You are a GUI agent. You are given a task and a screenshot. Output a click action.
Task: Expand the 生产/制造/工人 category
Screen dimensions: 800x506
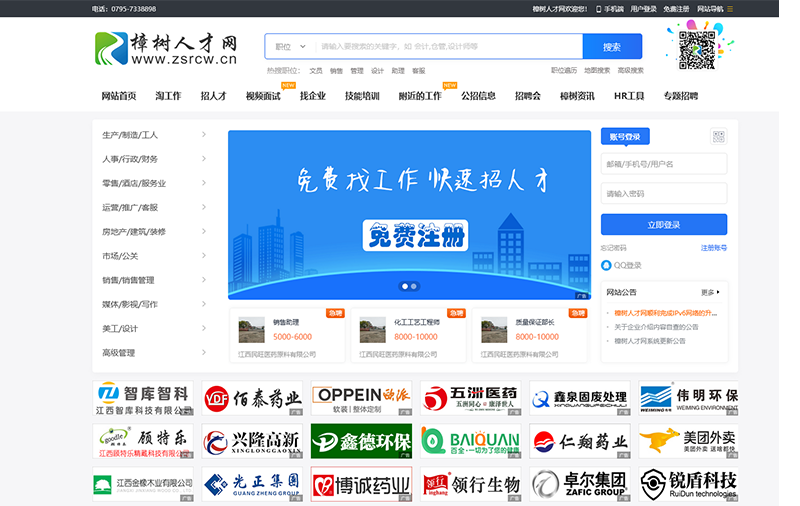pyautogui.click(x=154, y=135)
